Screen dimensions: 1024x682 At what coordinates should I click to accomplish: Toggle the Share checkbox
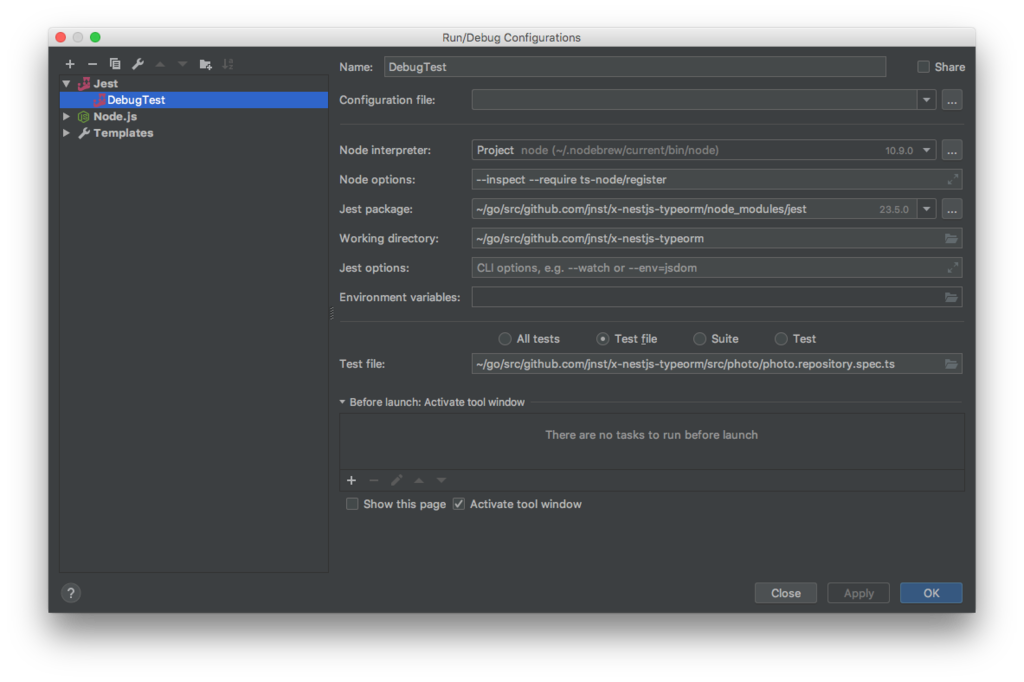click(923, 67)
